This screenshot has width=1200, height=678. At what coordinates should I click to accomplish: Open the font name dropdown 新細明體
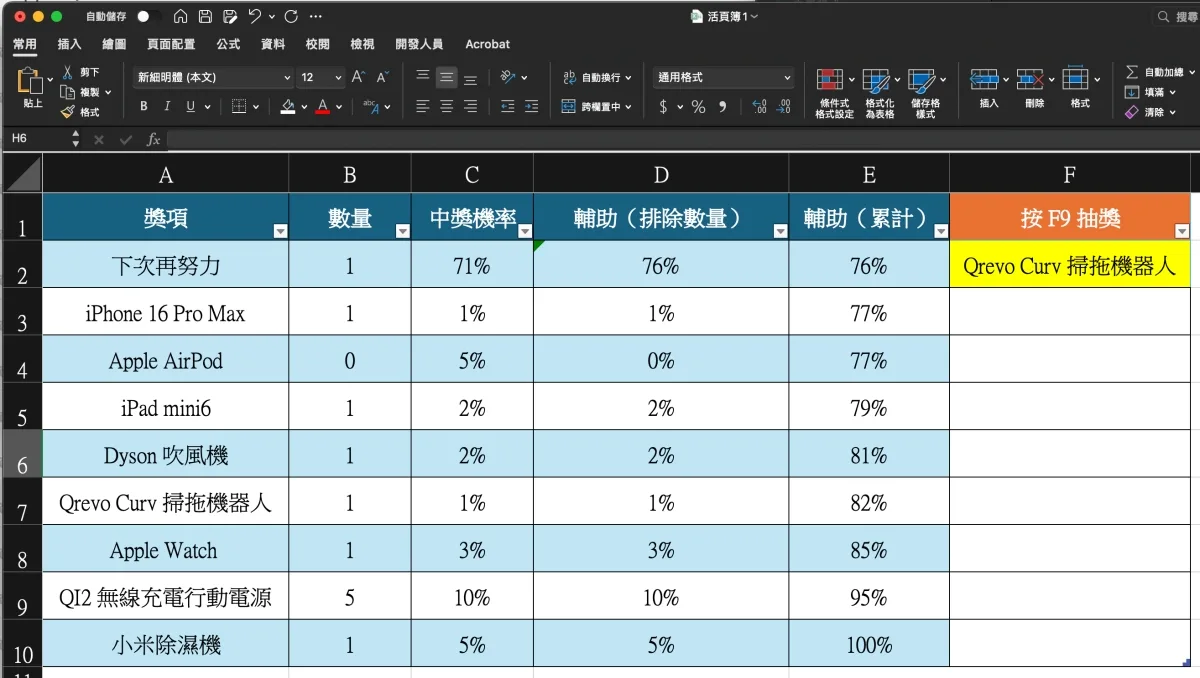click(212, 77)
